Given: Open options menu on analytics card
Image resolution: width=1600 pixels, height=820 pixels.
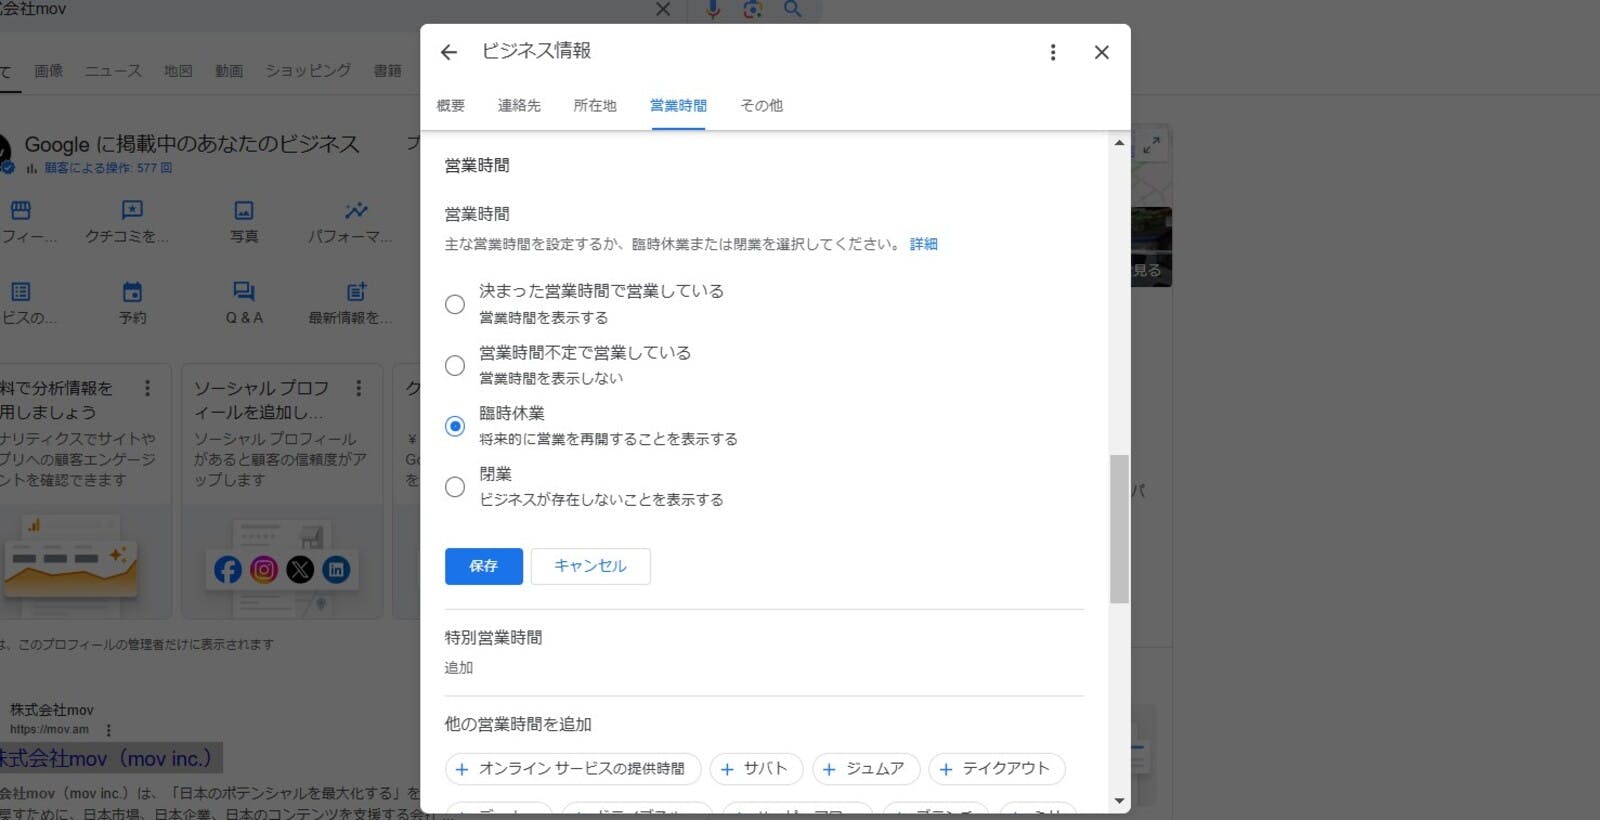Looking at the screenshot, I should (x=147, y=388).
